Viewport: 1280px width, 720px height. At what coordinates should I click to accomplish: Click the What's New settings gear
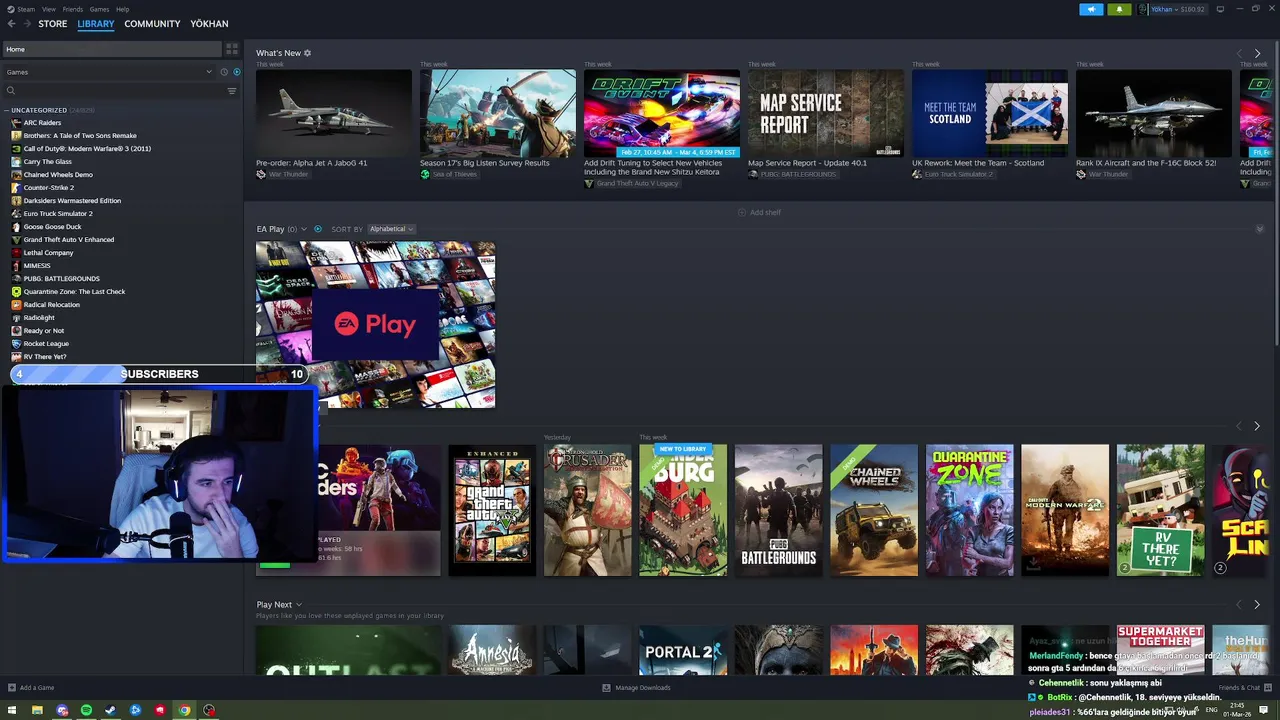(x=307, y=53)
